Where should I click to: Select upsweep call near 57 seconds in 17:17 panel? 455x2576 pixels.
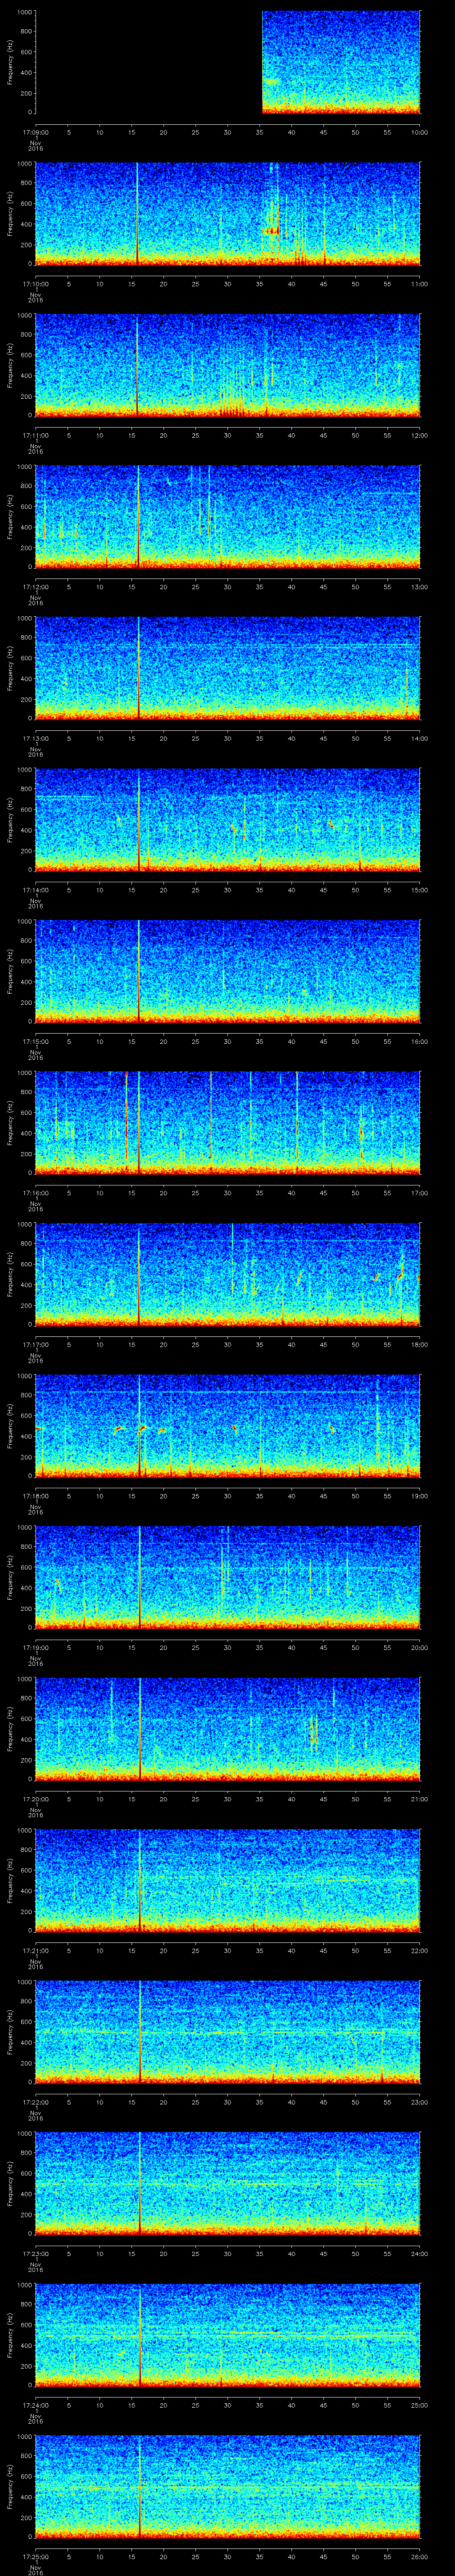pos(401,1276)
